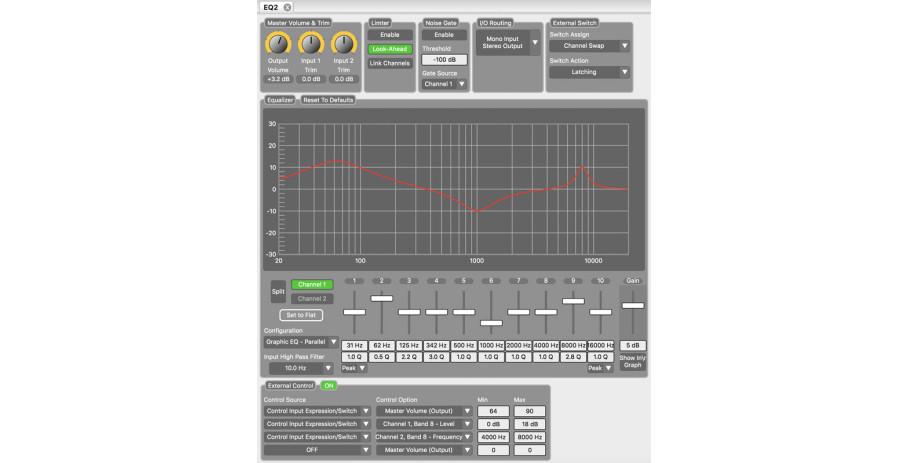Click Reset To Defaults
Image resolution: width=908 pixels, height=463 pixels.
point(327,100)
